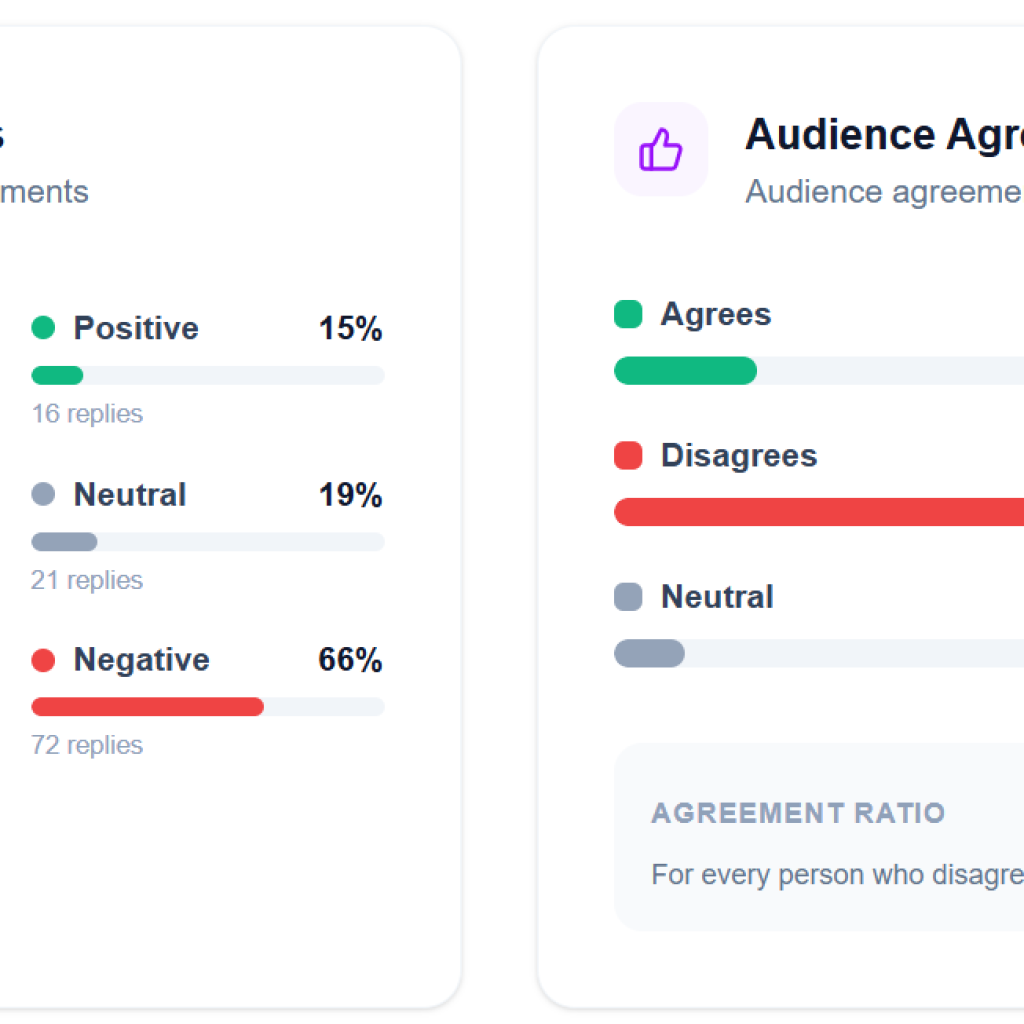Viewport: 1024px width, 1024px height.
Task: Click the red Negative progress bar
Action: (x=208, y=707)
